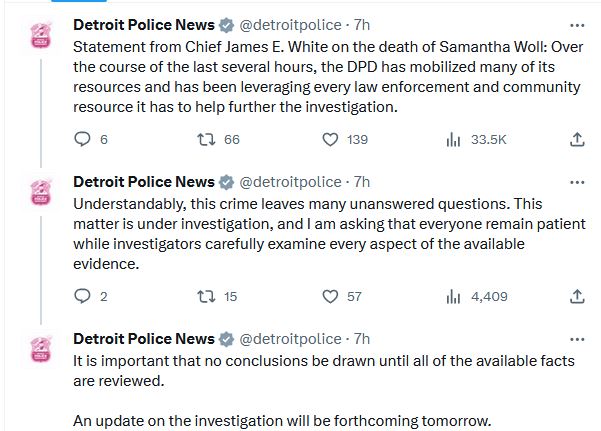Reply to the unanswered questions tweet
Image resolution: width=601 pixels, height=431 pixels.
pos(83,296)
